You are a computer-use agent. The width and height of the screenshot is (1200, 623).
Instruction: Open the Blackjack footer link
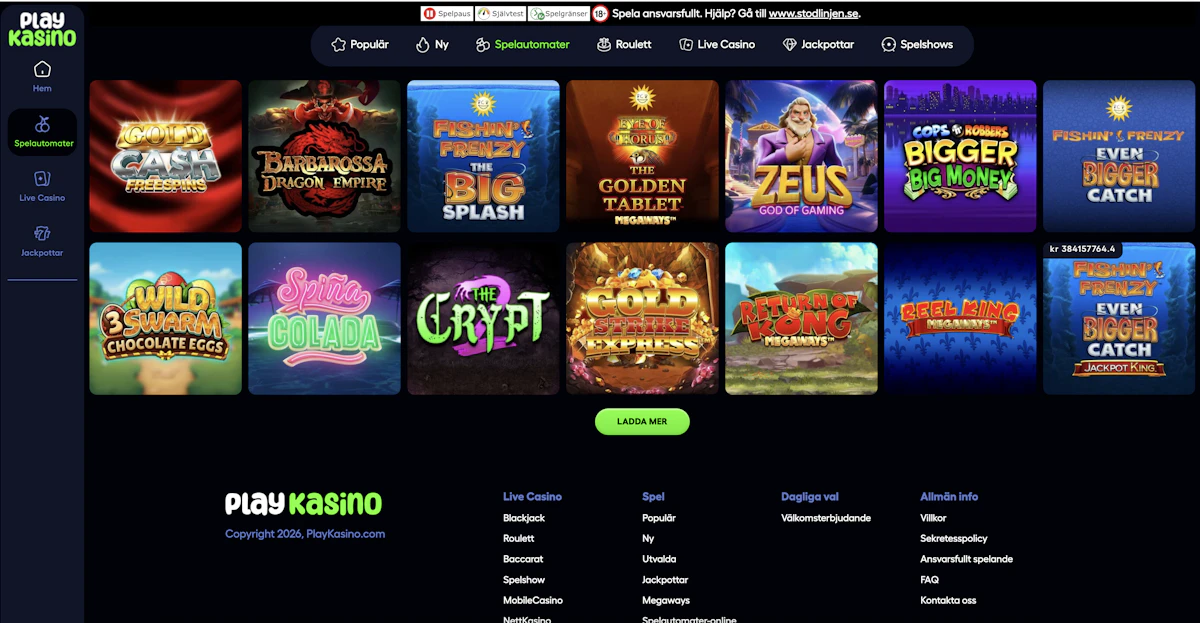524,518
